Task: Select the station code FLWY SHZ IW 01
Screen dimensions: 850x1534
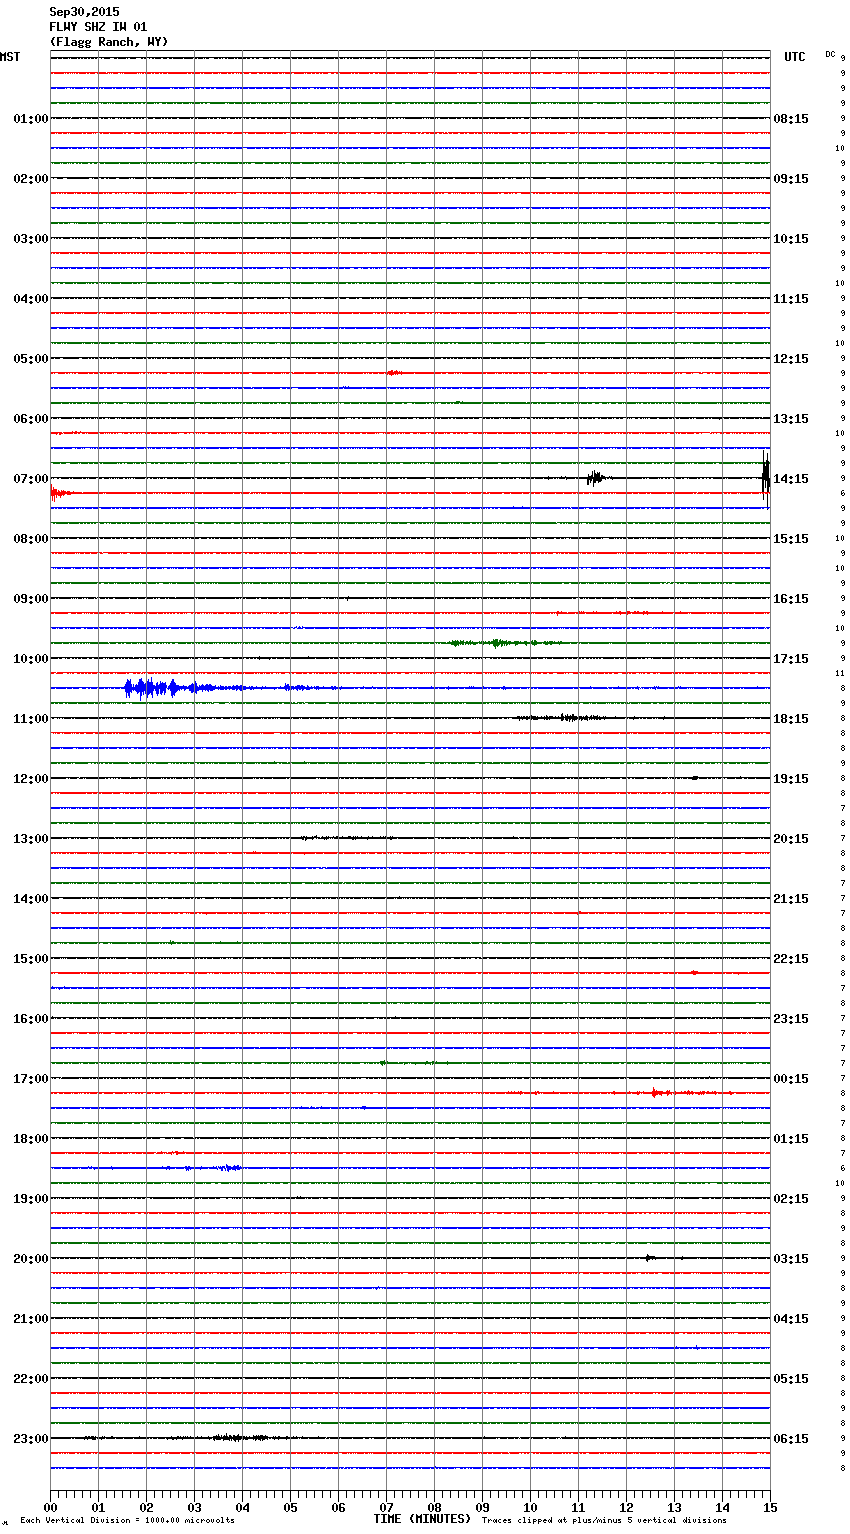Action: pyautogui.click(x=98, y=27)
